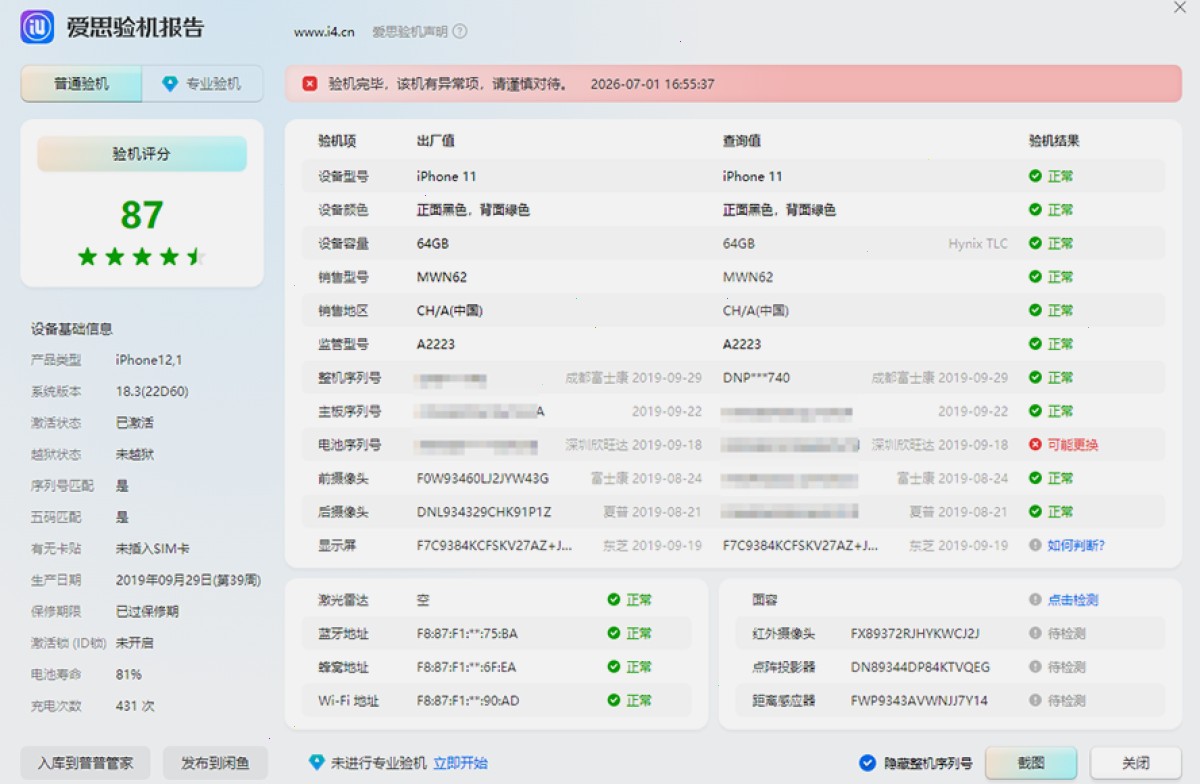This screenshot has height=784, width=1200.
Task: Open the 立即开始 professional check link
Action: point(461,763)
